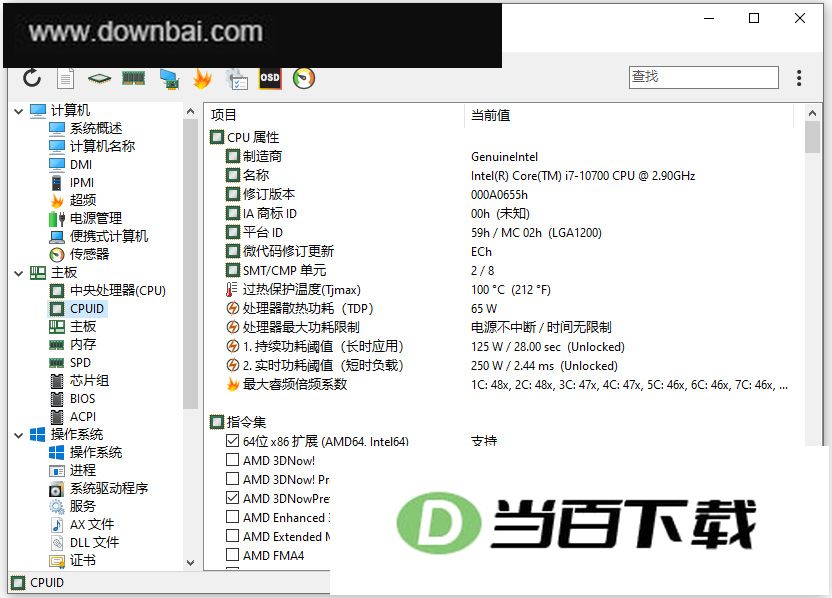Viewport: 832px width, 598px height.
Task: Open 内存 memory item in tree
Action: pyautogui.click(x=83, y=345)
